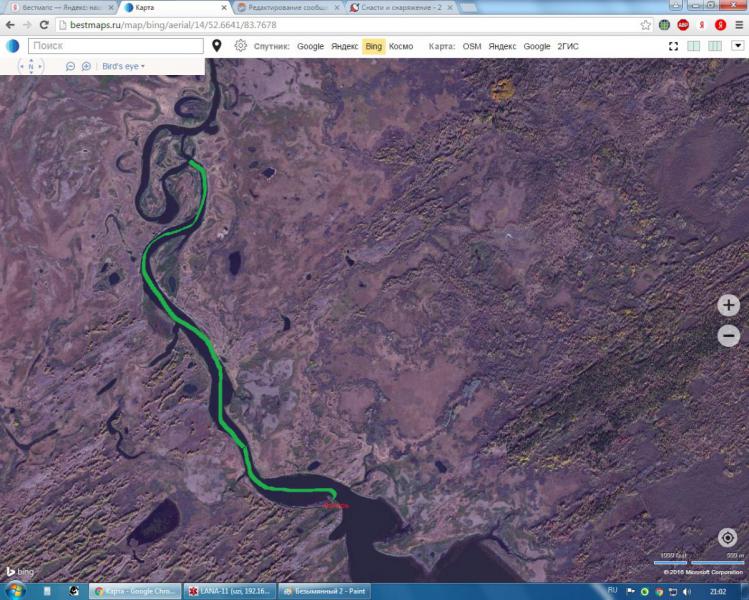
Task: Choose the 2ГИС map layer
Action: [568, 46]
